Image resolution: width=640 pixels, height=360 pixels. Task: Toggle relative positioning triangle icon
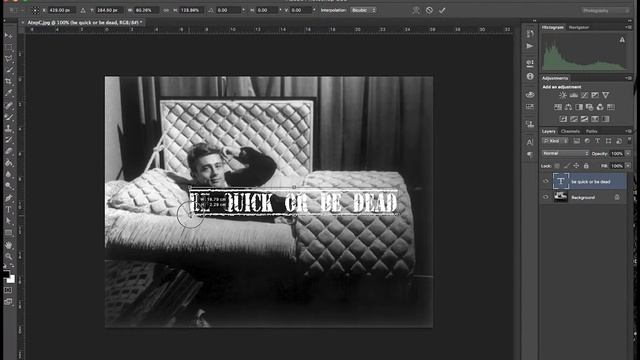[83, 10]
